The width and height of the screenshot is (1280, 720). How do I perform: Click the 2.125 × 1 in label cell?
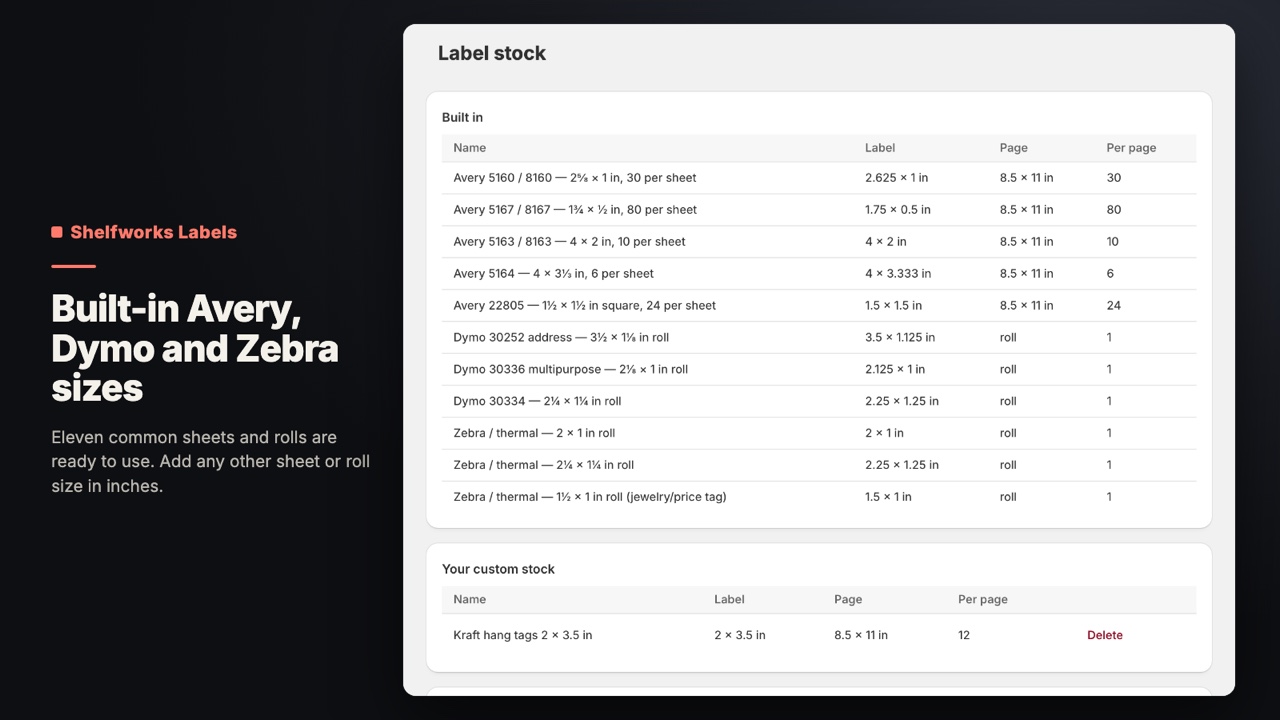pyautogui.click(x=895, y=370)
